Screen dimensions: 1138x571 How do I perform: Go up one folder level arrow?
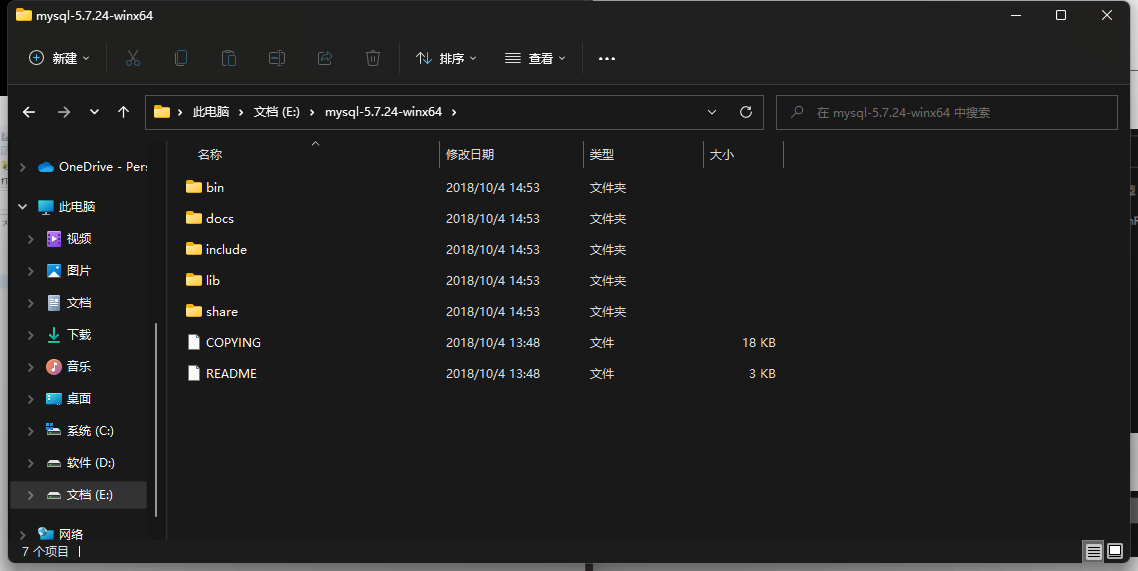tap(123, 112)
